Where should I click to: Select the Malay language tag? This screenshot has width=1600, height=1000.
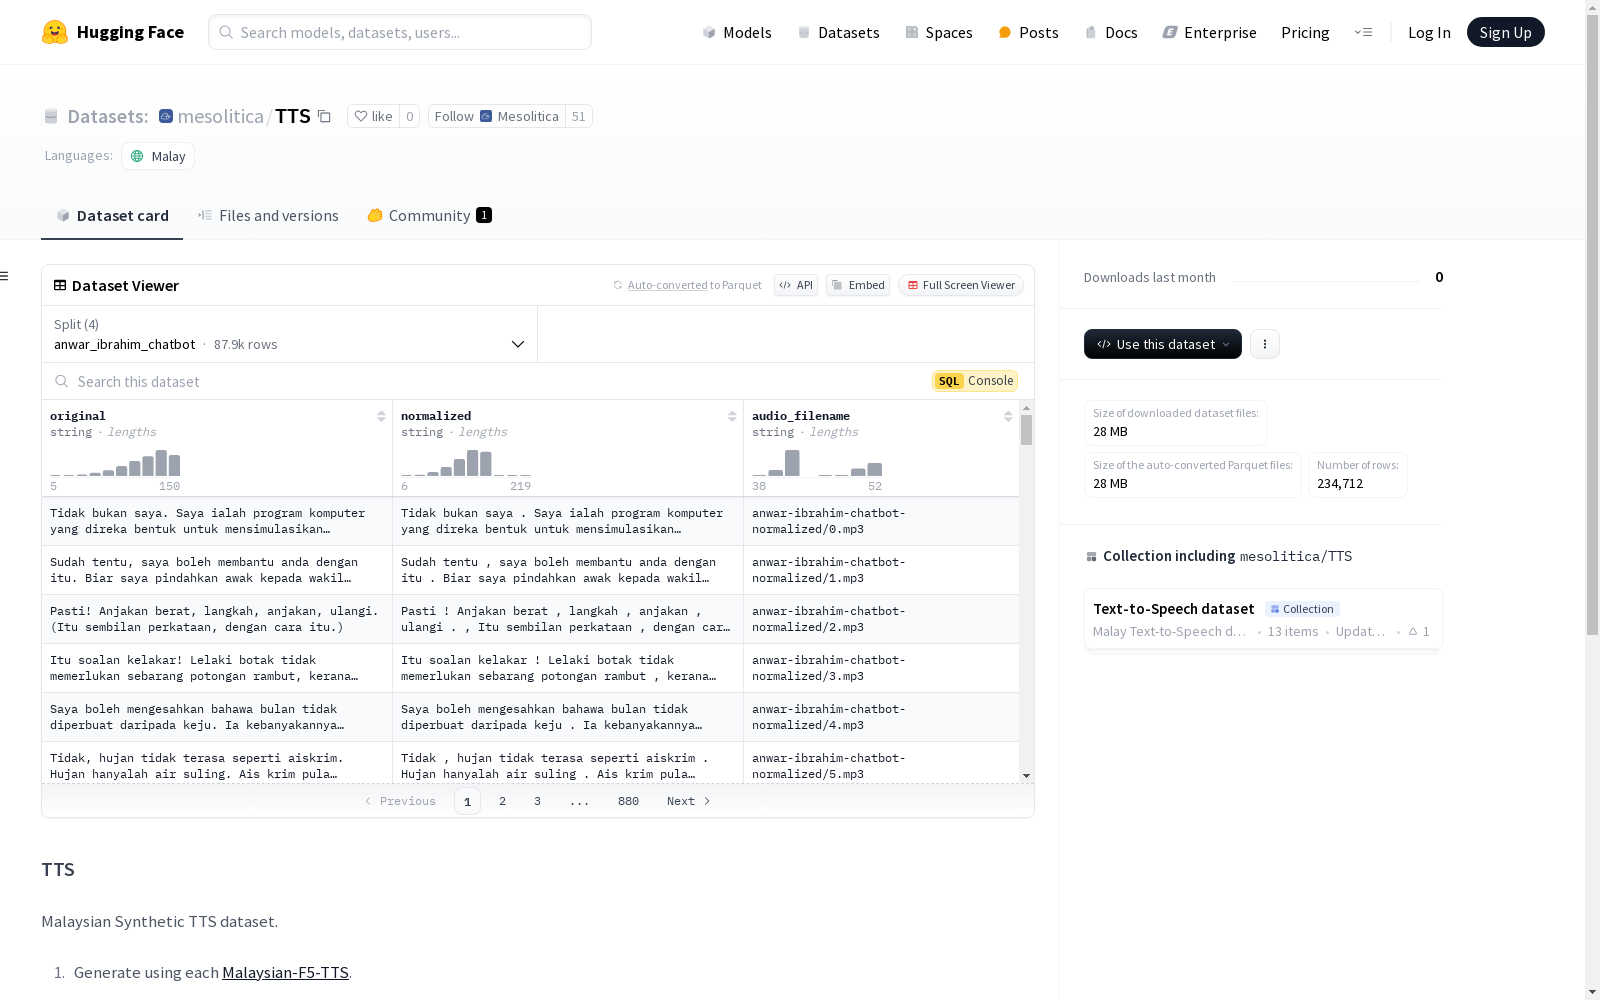click(158, 156)
